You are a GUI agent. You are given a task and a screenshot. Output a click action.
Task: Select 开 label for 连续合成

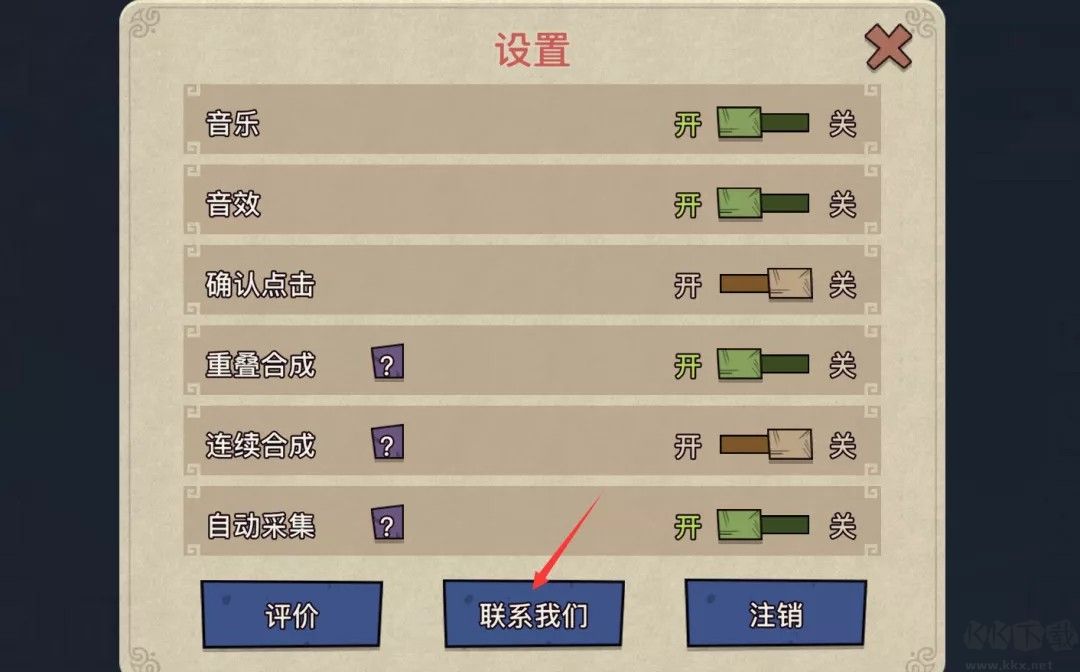(687, 447)
